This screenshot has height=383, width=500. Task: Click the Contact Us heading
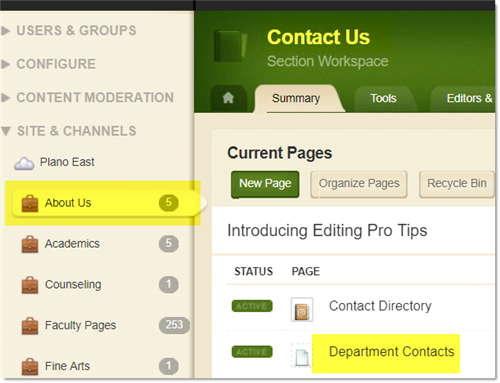(318, 37)
